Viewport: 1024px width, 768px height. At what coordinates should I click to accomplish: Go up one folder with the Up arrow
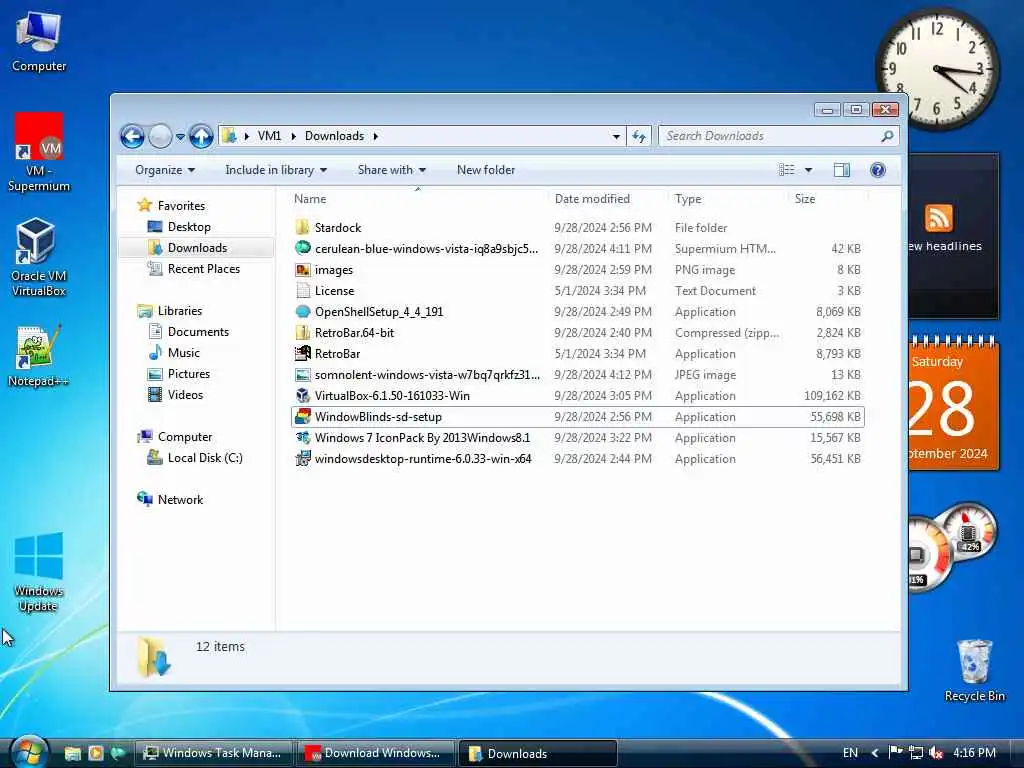click(x=201, y=136)
